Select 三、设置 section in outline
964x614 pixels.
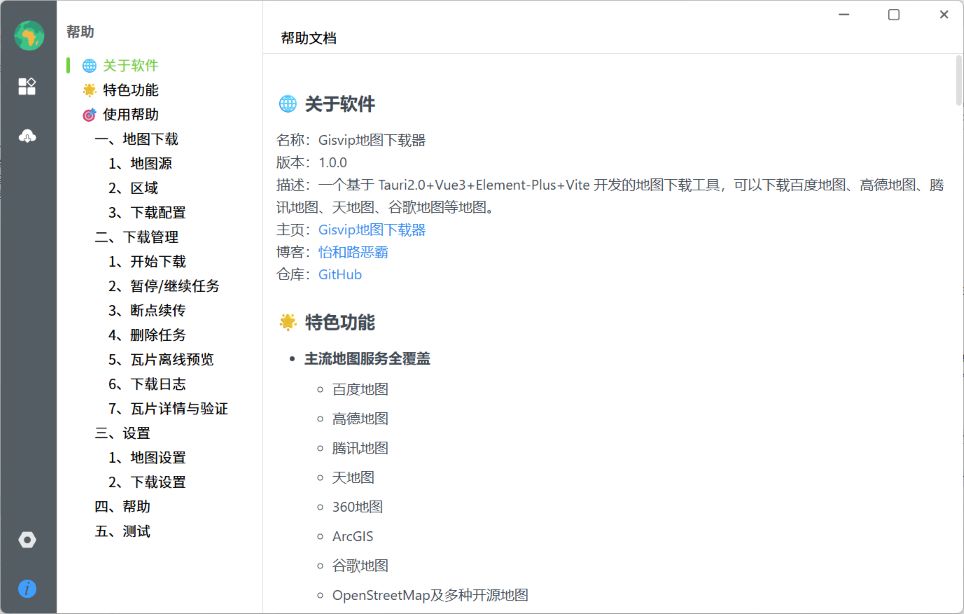tap(122, 433)
